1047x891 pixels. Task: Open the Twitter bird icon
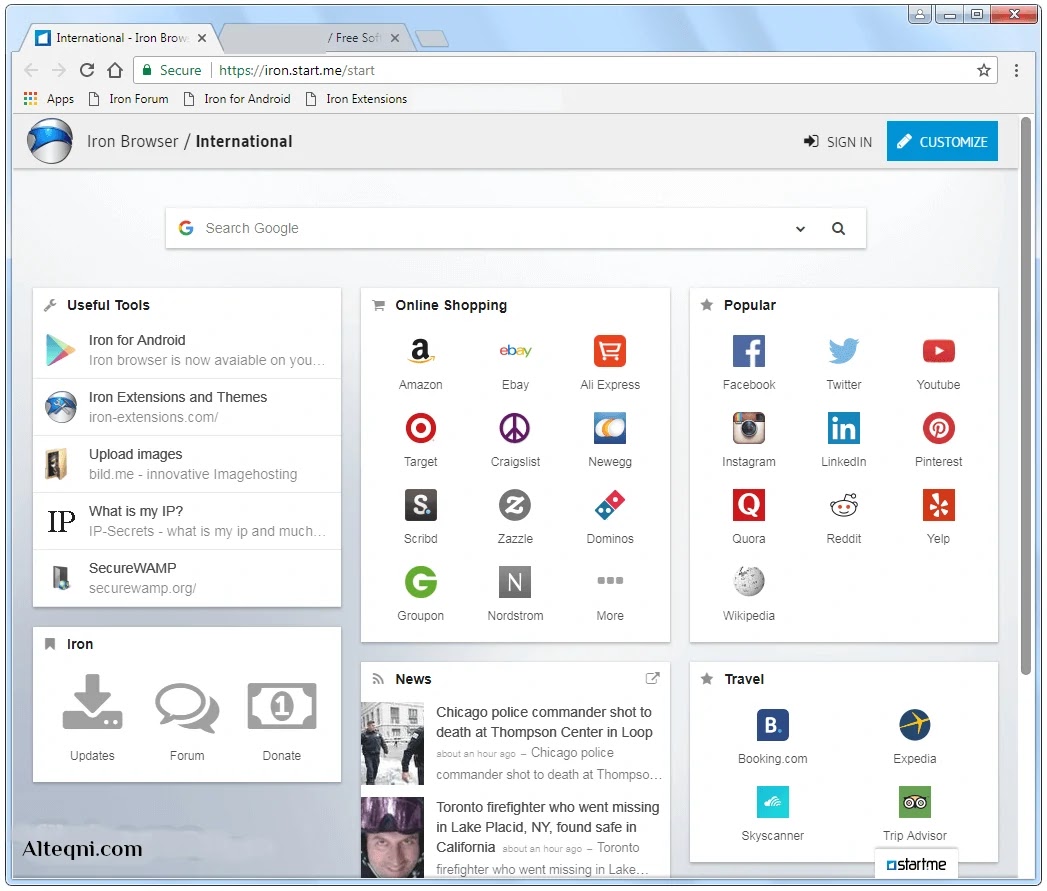[x=843, y=351]
